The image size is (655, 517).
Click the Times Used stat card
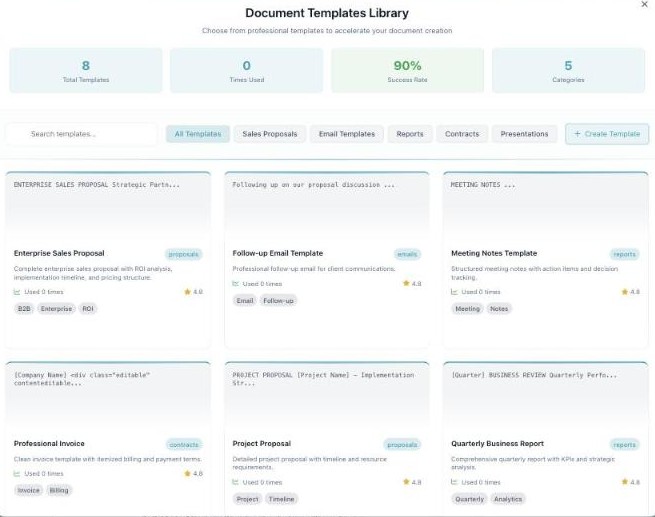coord(246,70)
